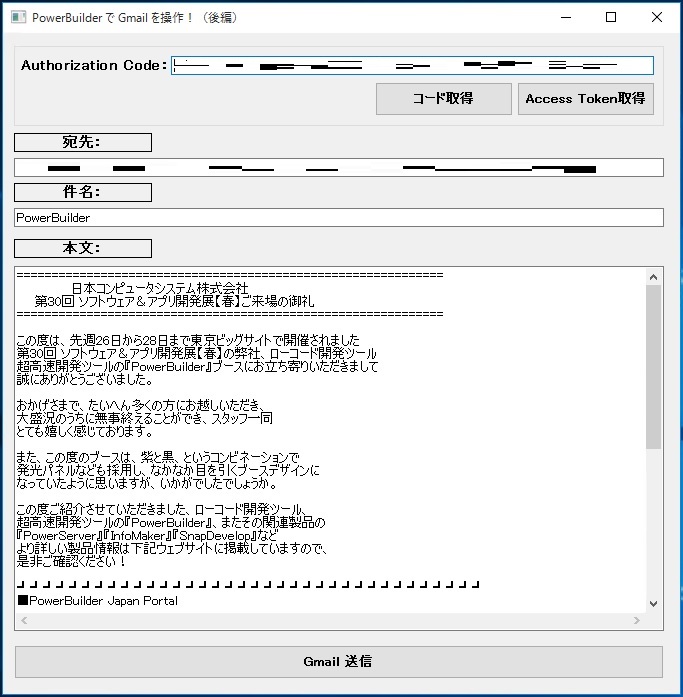Maximize the PowerBuilder Gmail window
This screenshot has height=697, width=683.
click(611, 17)
